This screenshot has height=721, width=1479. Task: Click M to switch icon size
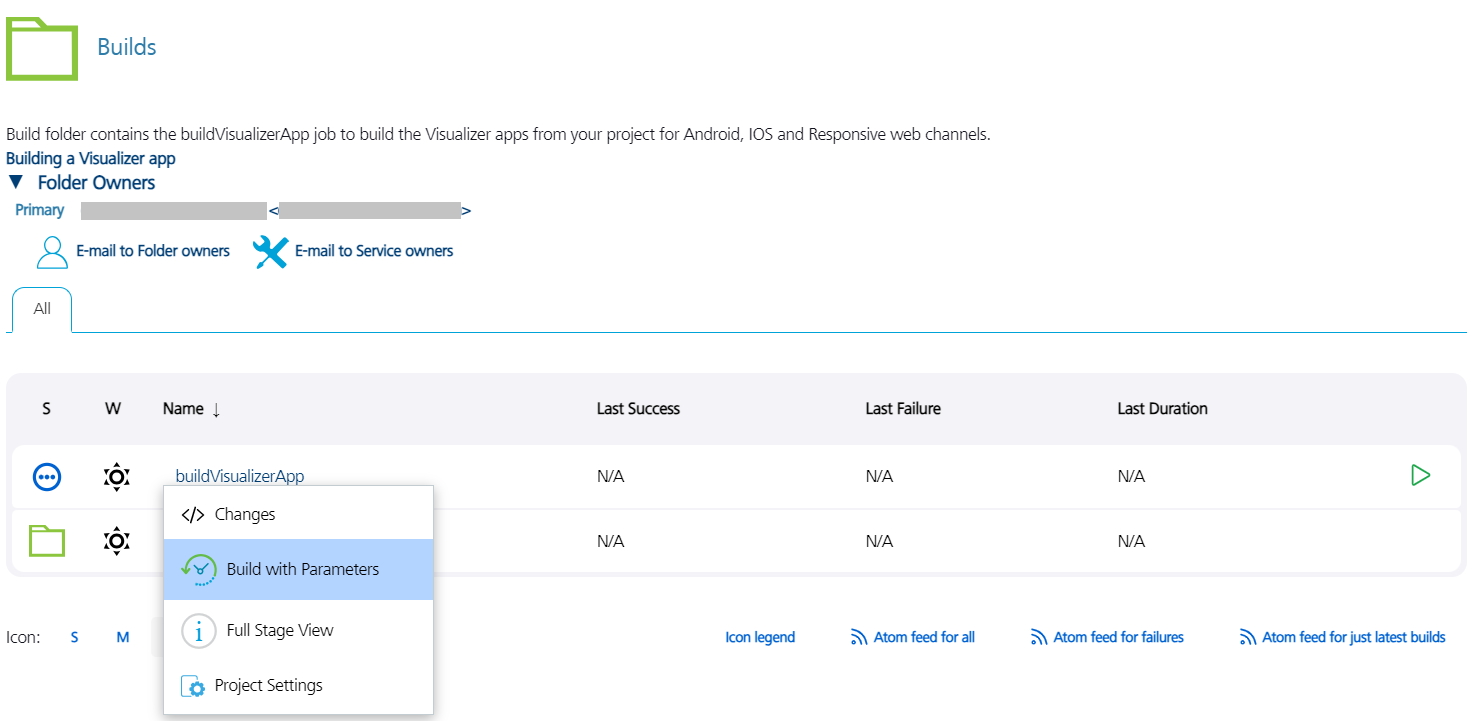pyautogui.click(x=122, y=636)
